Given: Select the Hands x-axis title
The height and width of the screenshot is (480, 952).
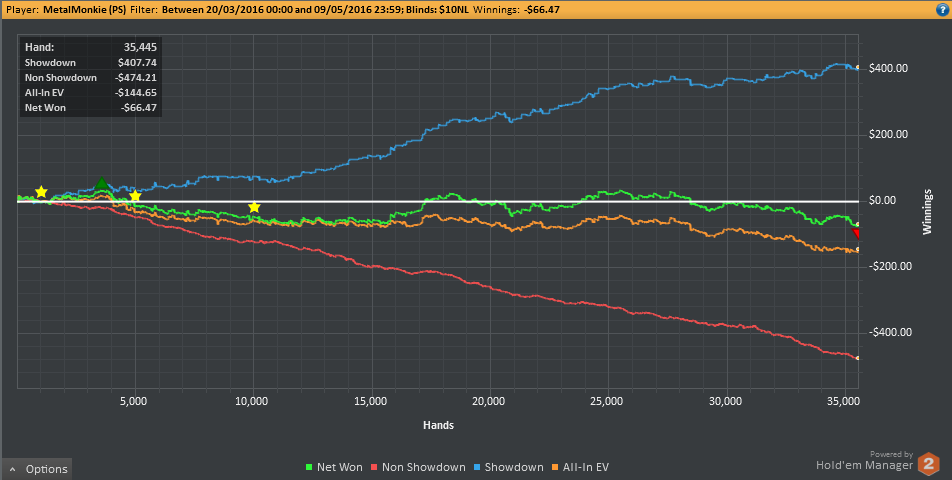Looking at the screenshot, I should (438, 425).
